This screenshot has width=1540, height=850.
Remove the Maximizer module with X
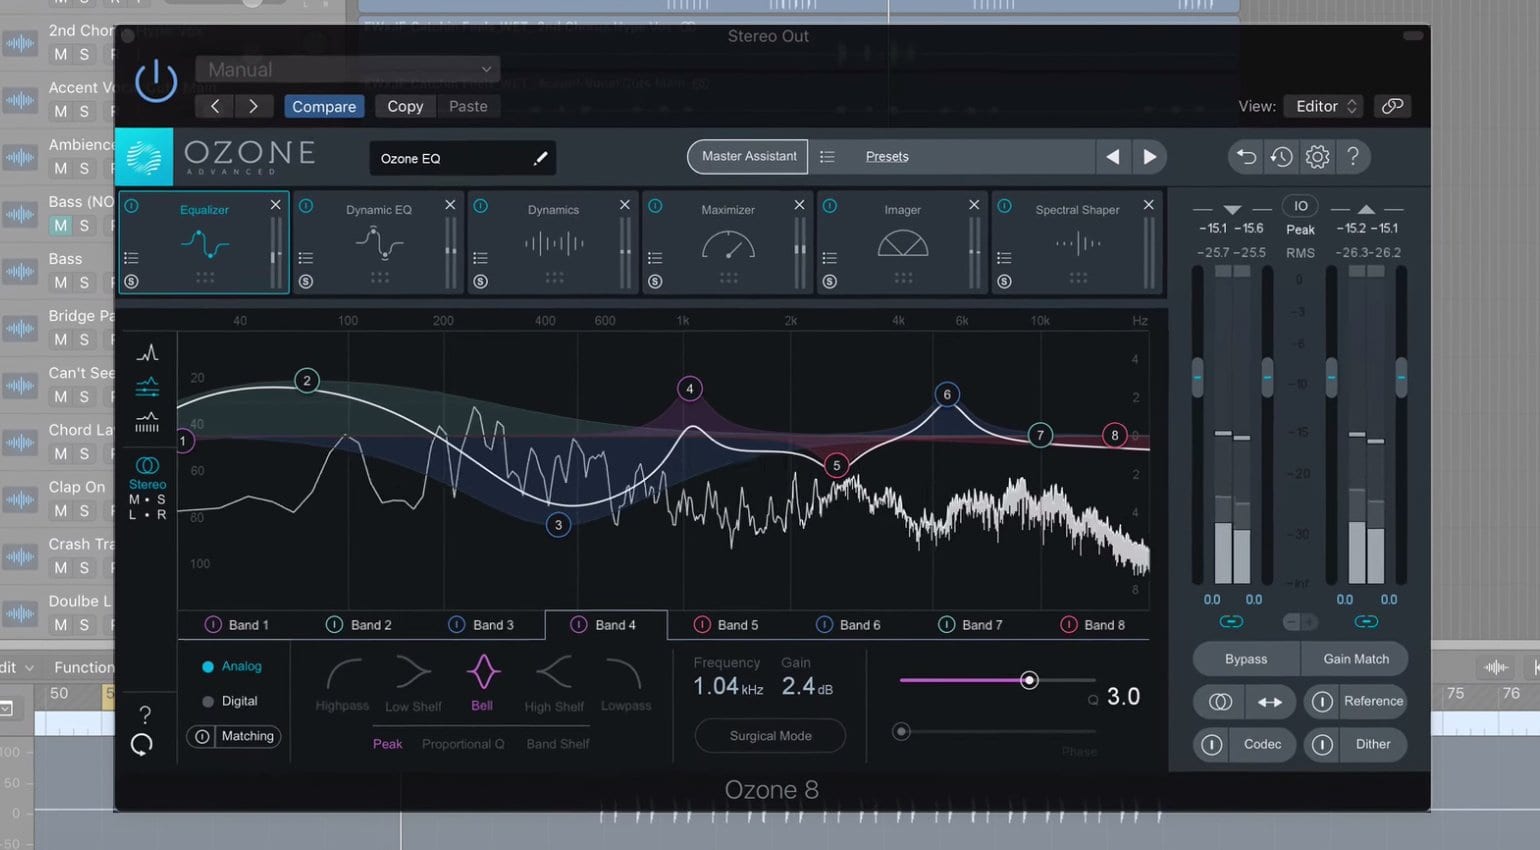pyautogui.click(x=799, y=205)
